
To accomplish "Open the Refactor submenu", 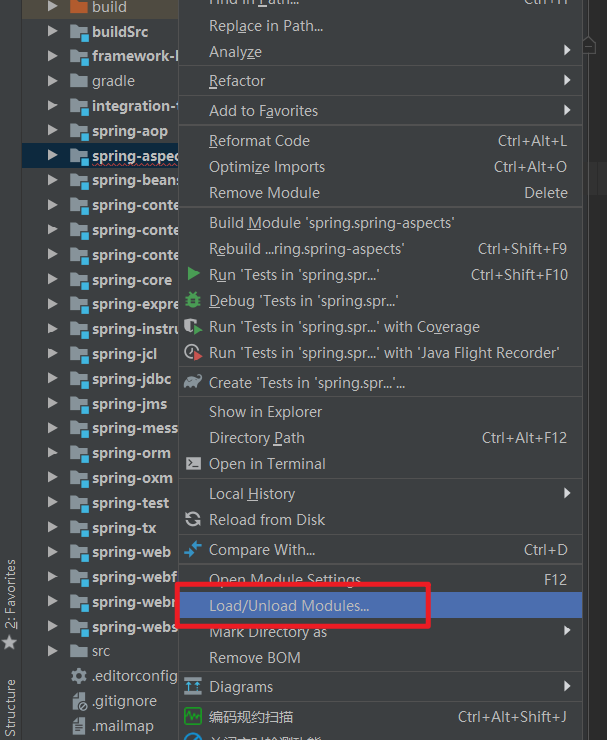I will pos(380,81).
